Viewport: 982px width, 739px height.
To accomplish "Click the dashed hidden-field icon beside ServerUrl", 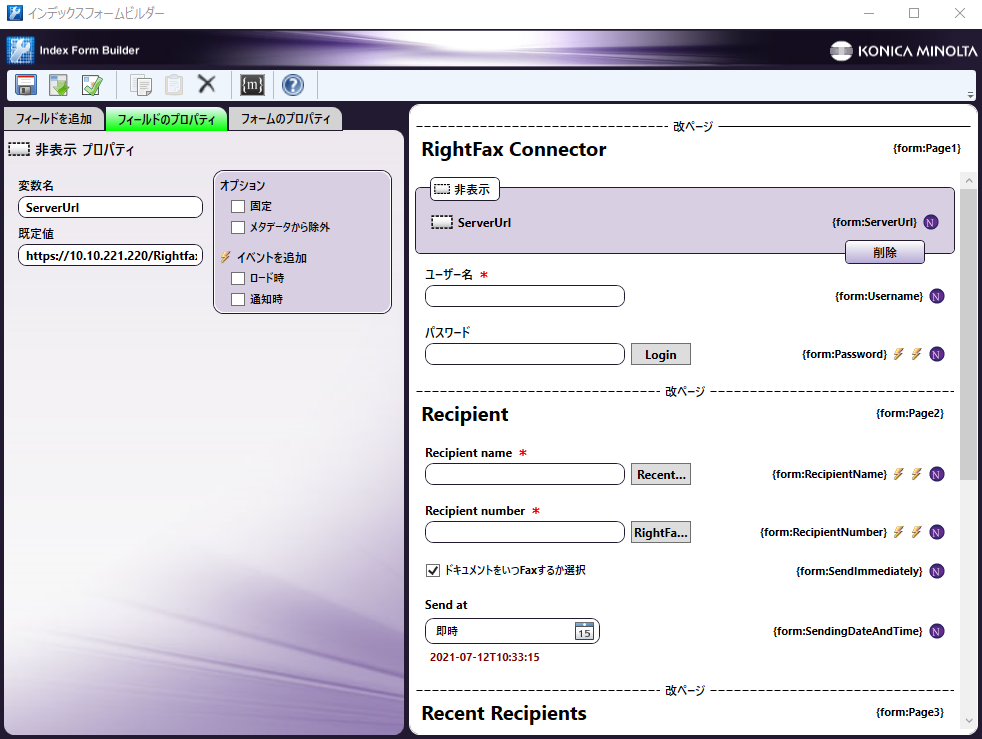I will [x=442, y=222].
